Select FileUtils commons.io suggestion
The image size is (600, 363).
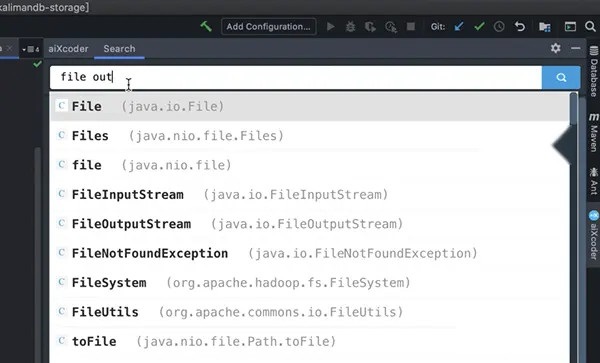310,312
